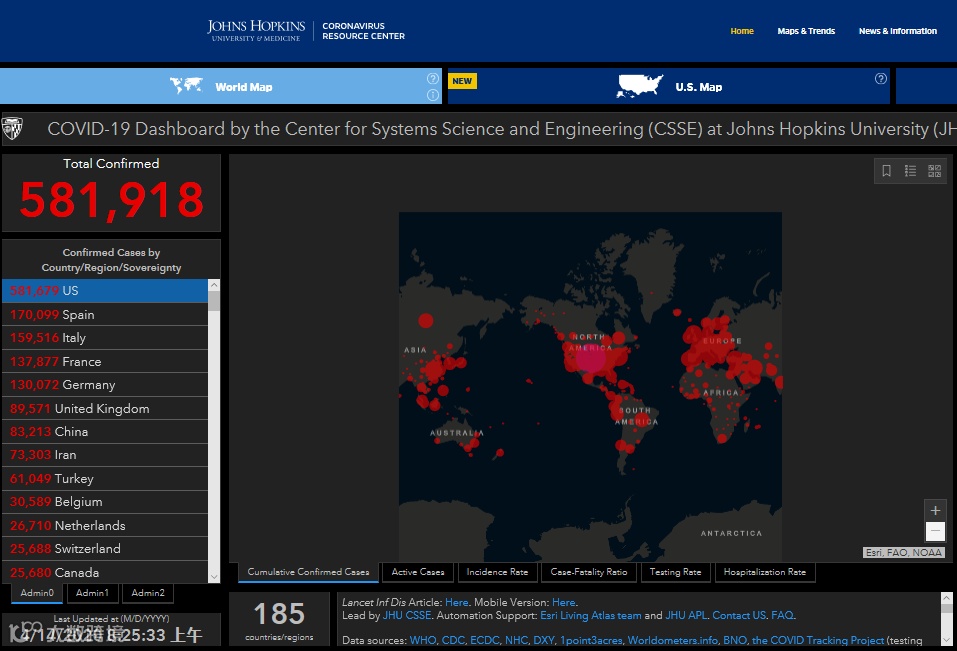The height and width of the screenshot is (651, 957).
Task: Open the bookmarks icon on the map
Action: point(886,171)
